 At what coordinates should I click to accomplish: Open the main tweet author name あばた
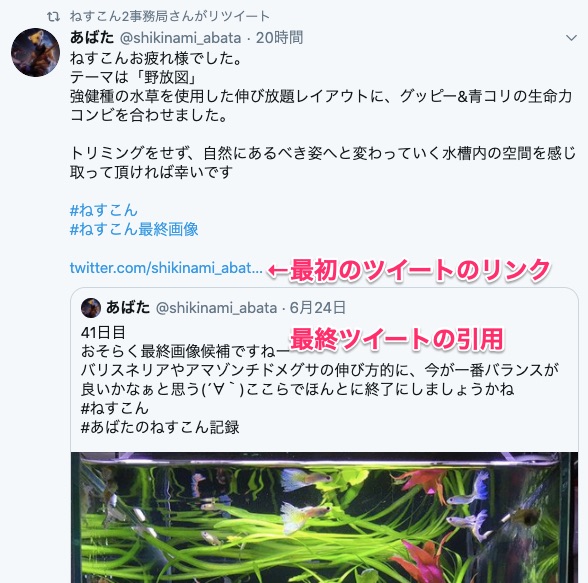coord(92,37)
